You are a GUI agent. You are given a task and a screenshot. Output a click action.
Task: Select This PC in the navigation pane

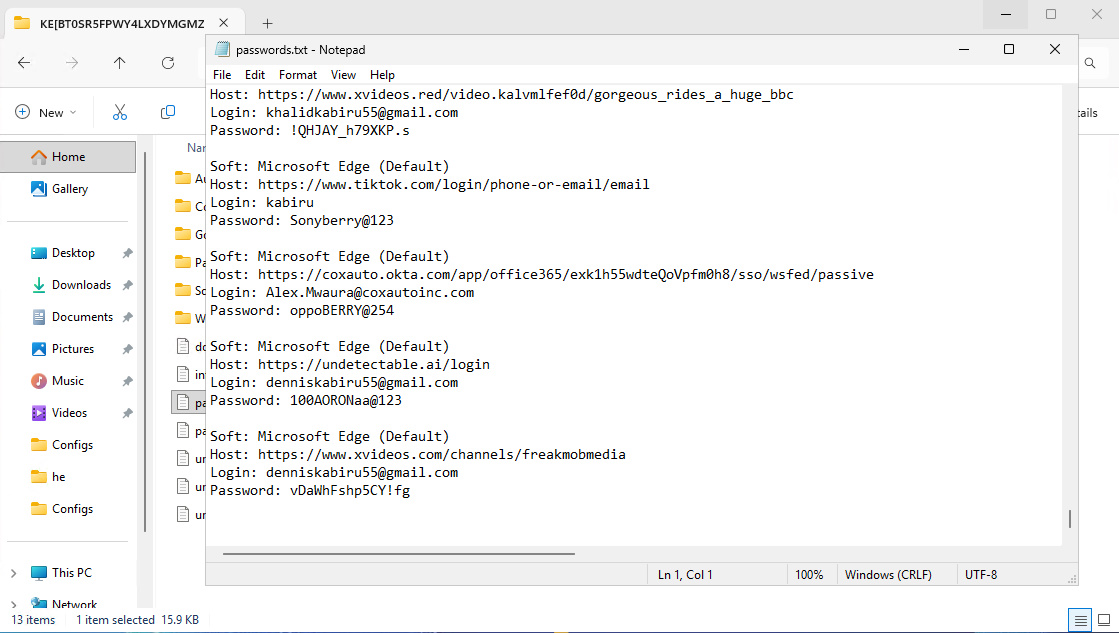click(x=71, y=573)
